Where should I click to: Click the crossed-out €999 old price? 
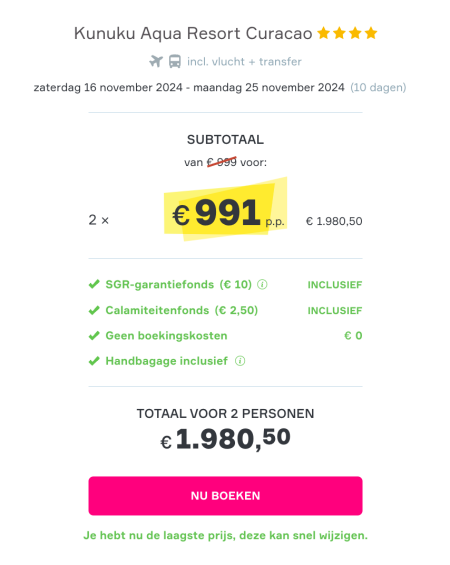[x=222, y=162]
